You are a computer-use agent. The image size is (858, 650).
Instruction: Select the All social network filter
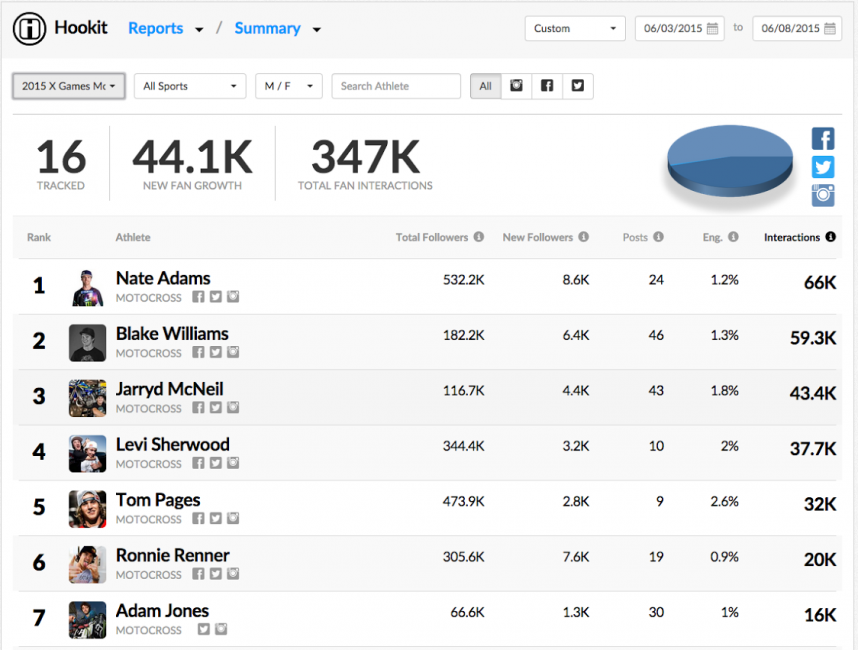point(485,86)
